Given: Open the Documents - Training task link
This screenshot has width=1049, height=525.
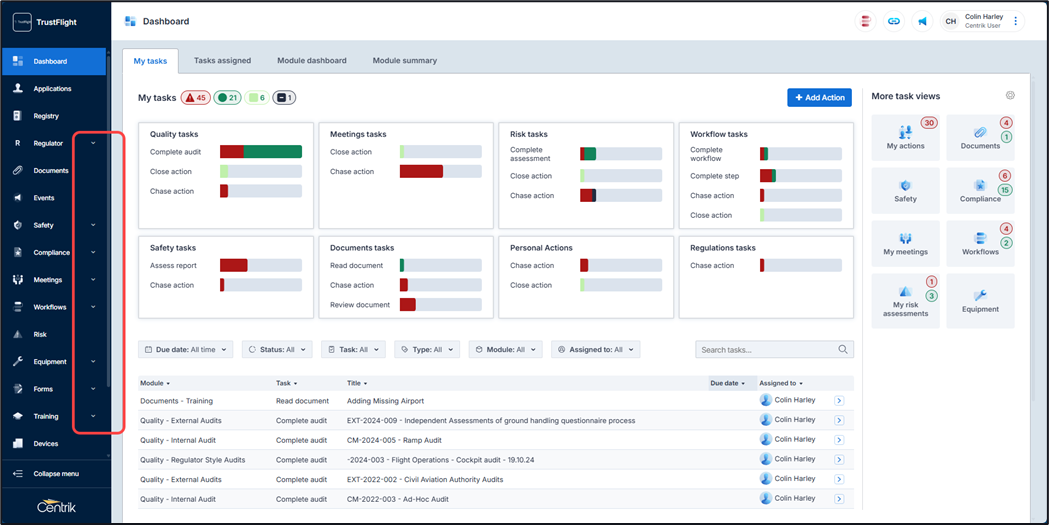Looking at the screenshot, I should [176, 401].
